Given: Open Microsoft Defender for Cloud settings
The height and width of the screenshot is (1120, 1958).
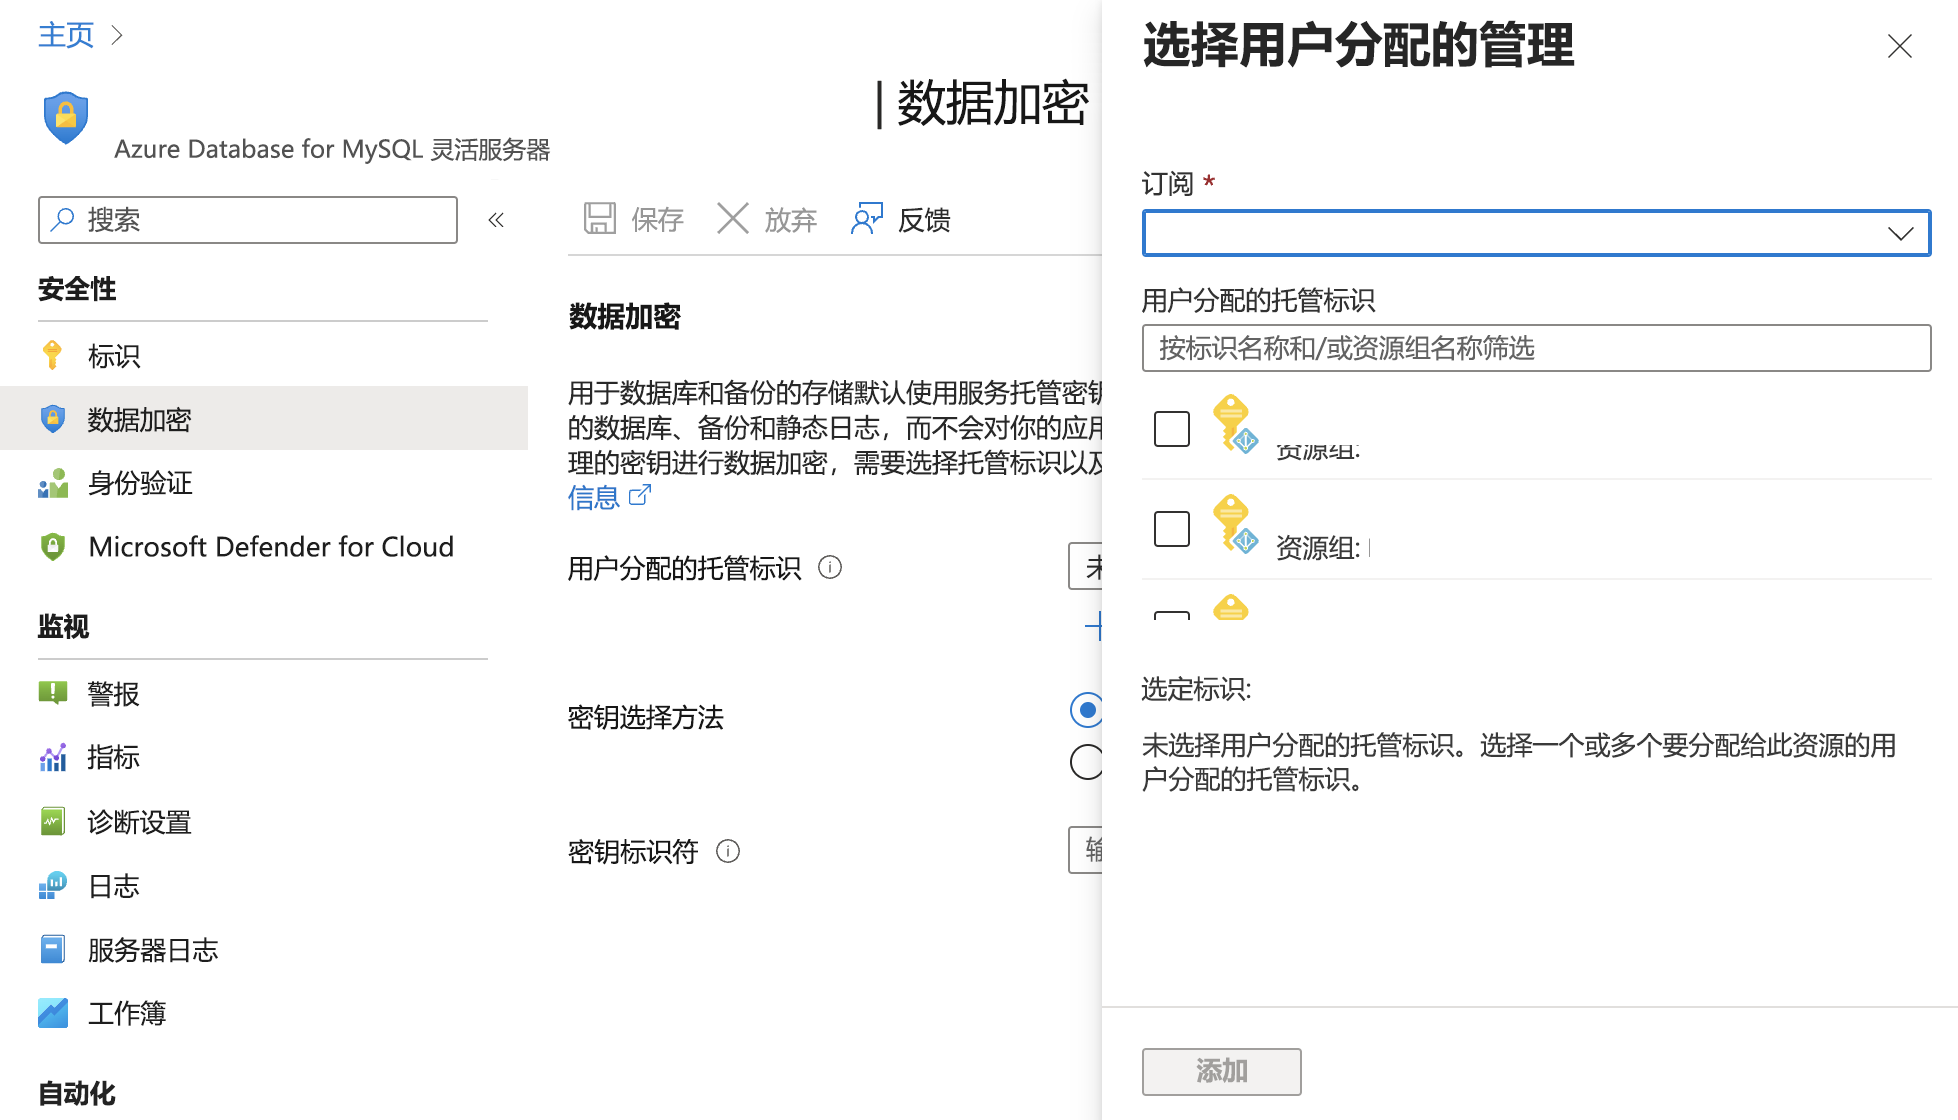Looking at the screenshot, I should pyautogui.click(x=52, y=547).
